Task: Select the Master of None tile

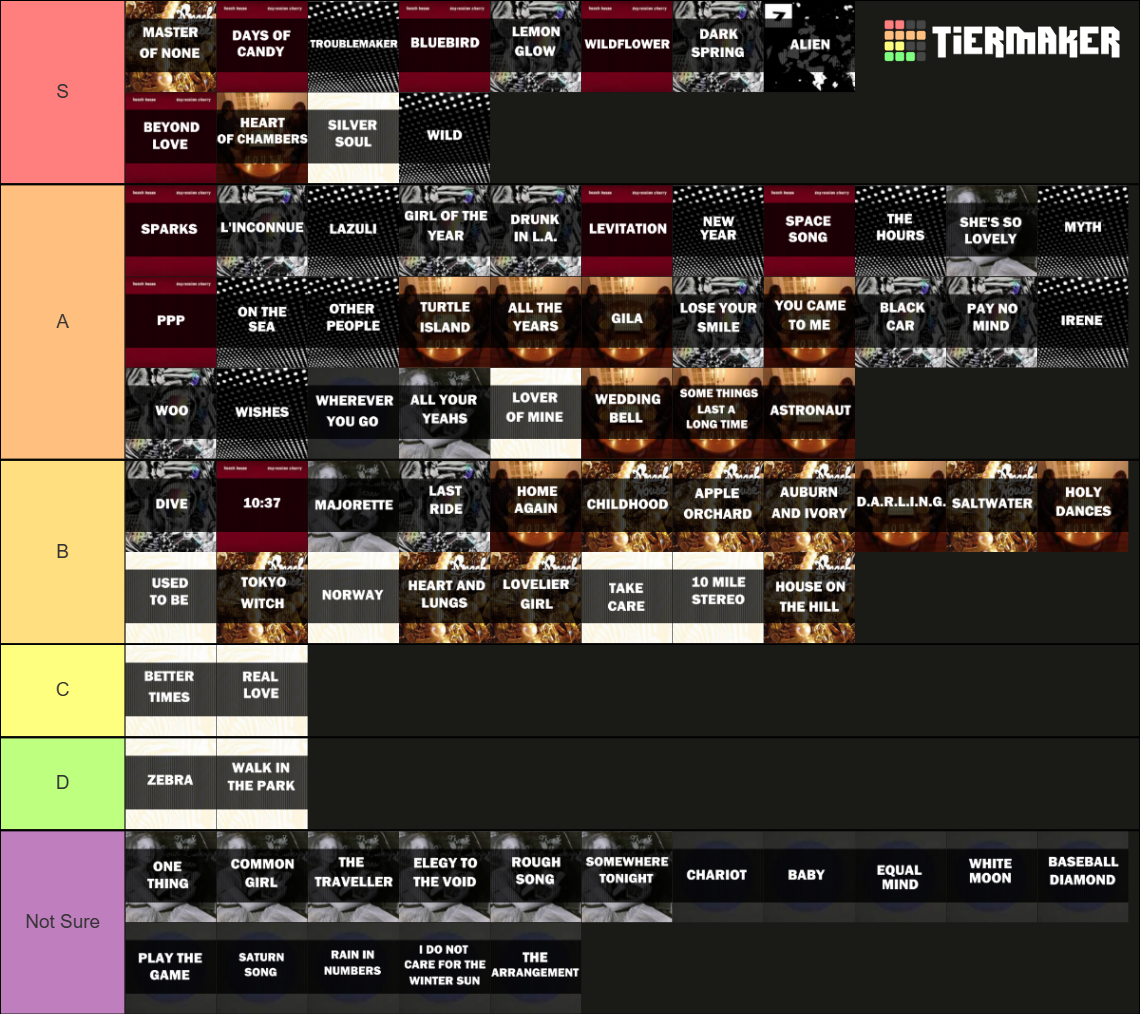Action: 171,46
